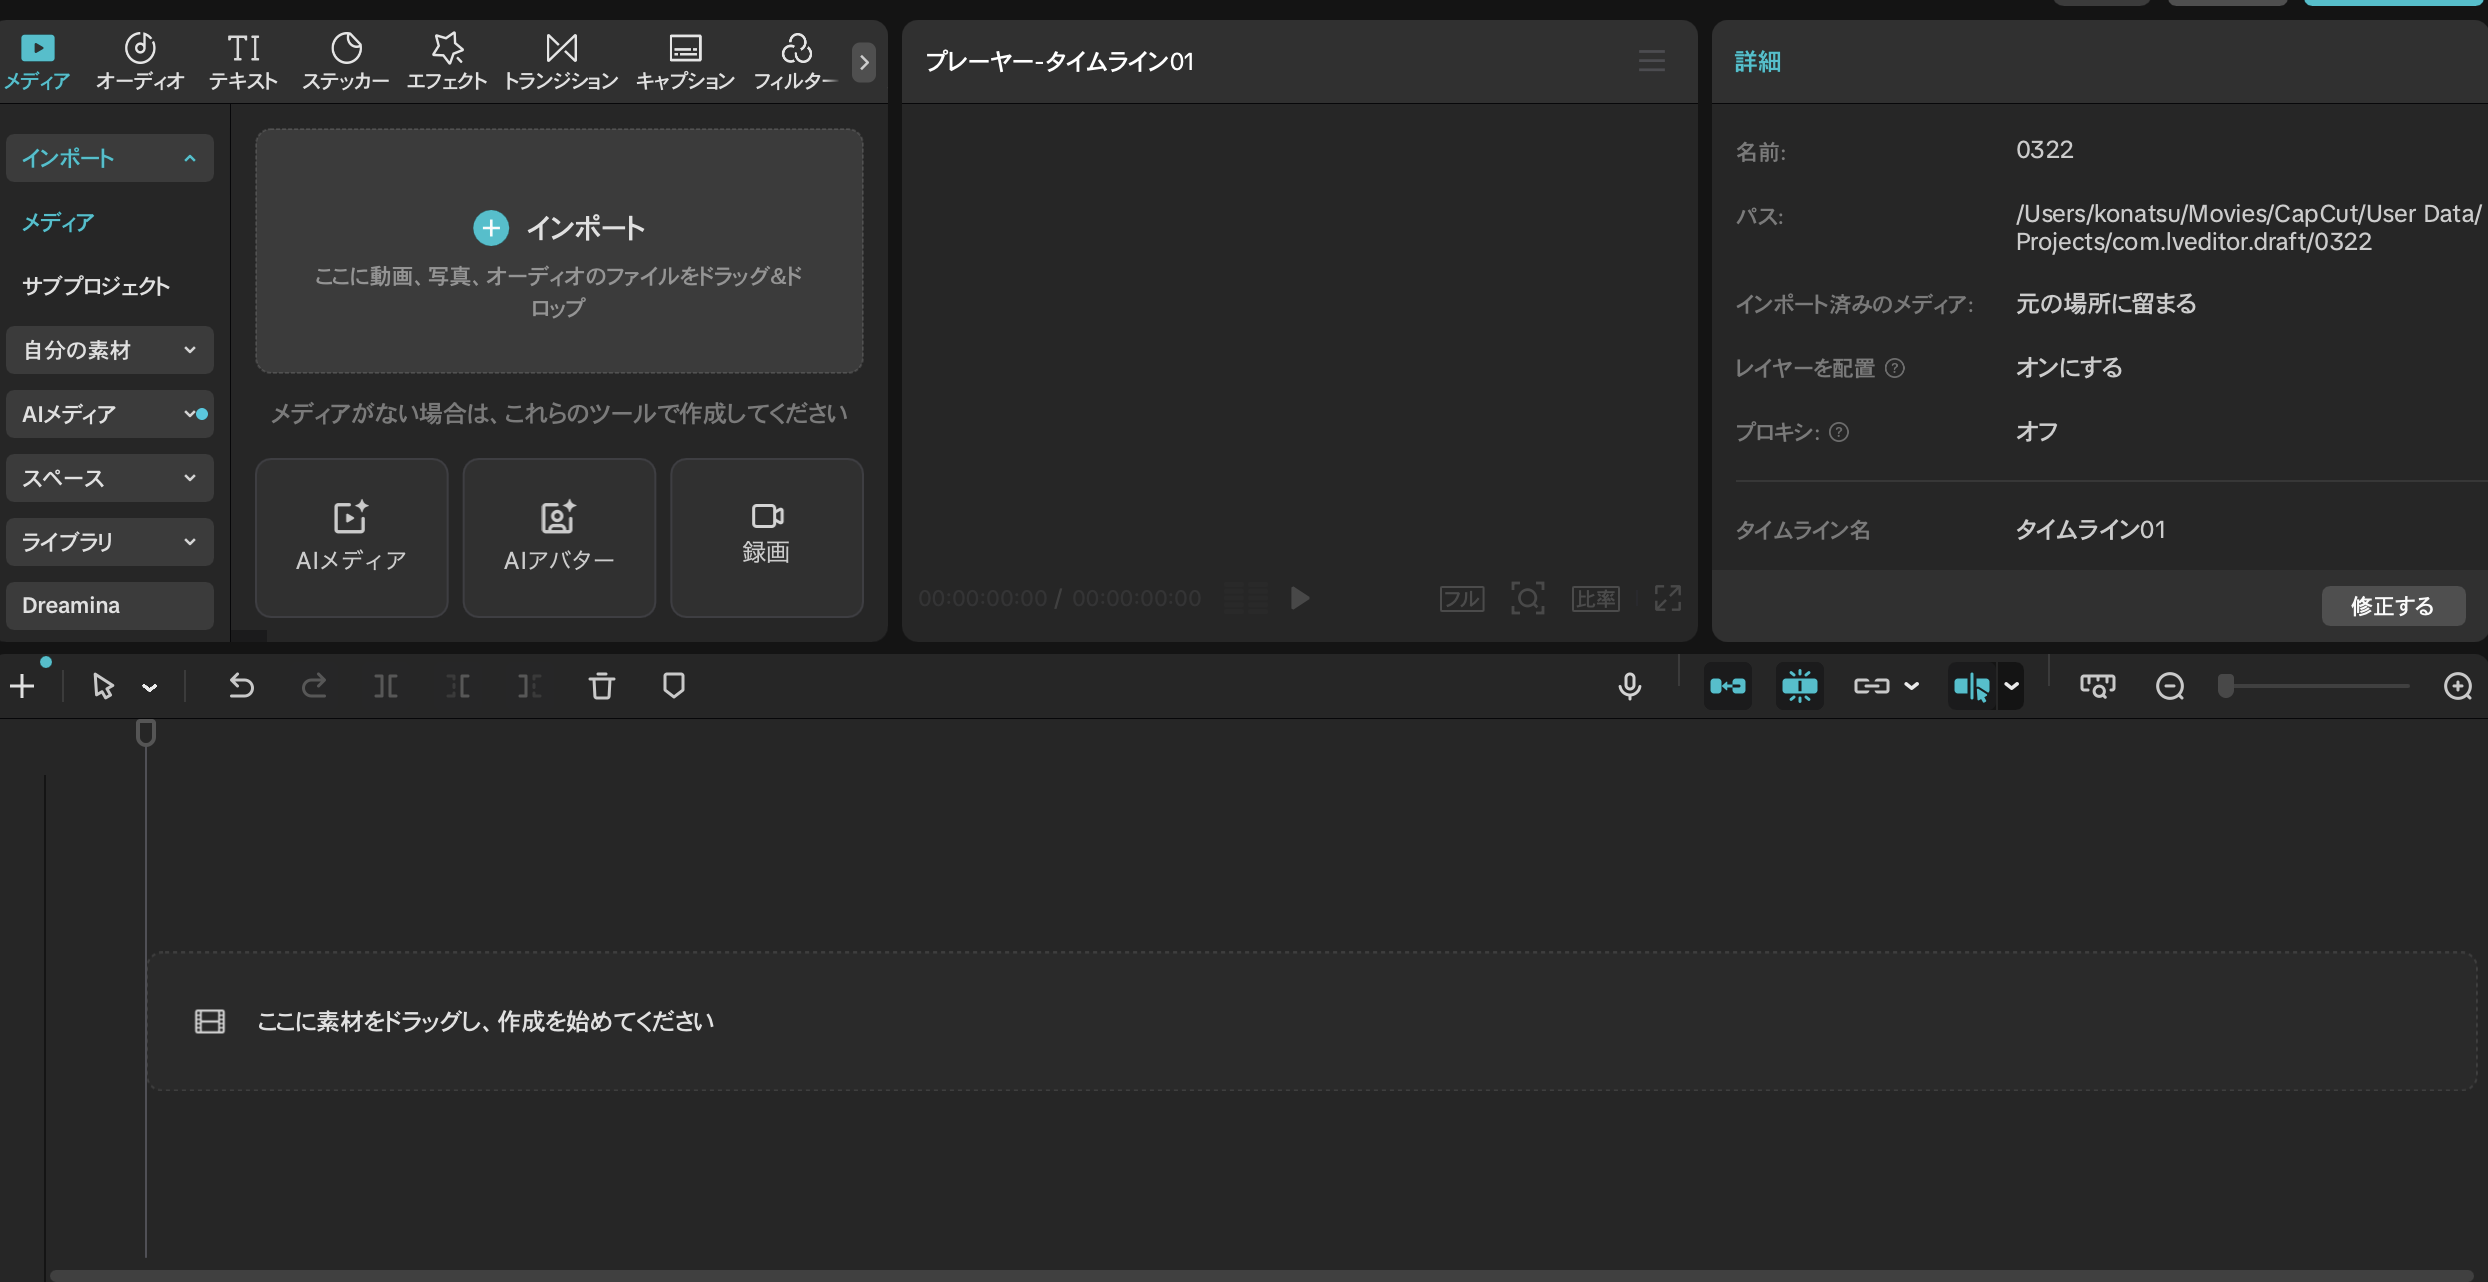Switch to the テキスト tab

(243, 60)
